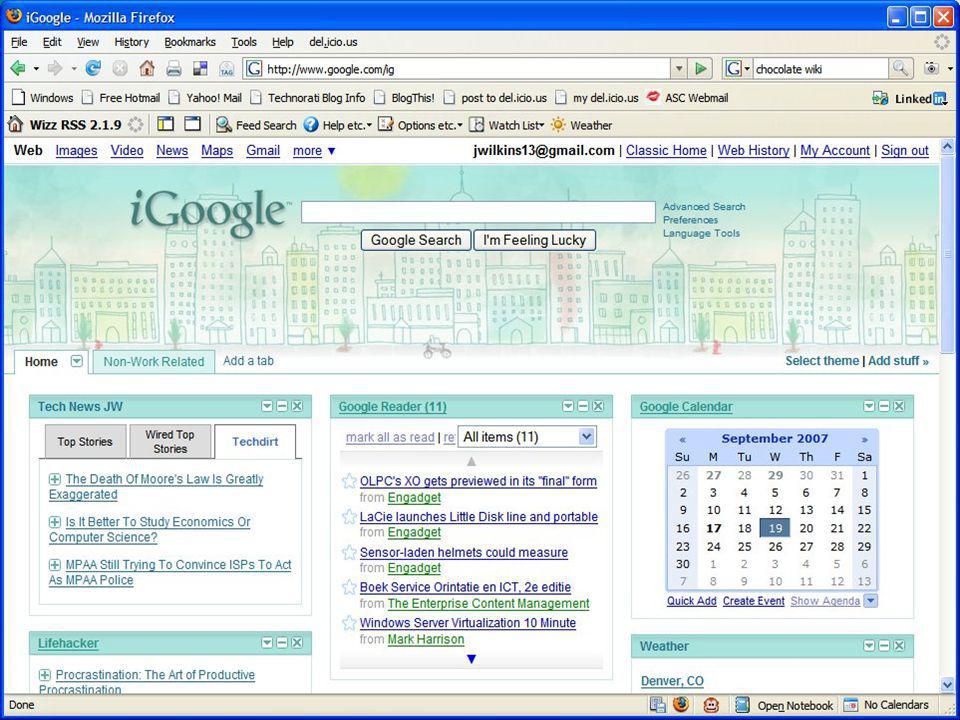
Task: Click the ASC Webmail bookmark
Action: [688, 98]
